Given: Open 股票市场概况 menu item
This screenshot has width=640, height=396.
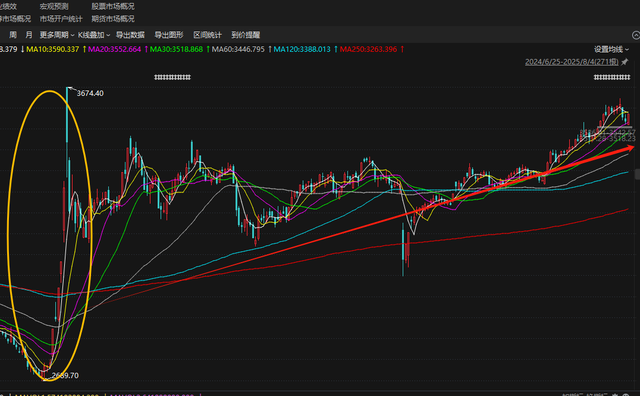Looking at the screenshot, I should point(113,7).
